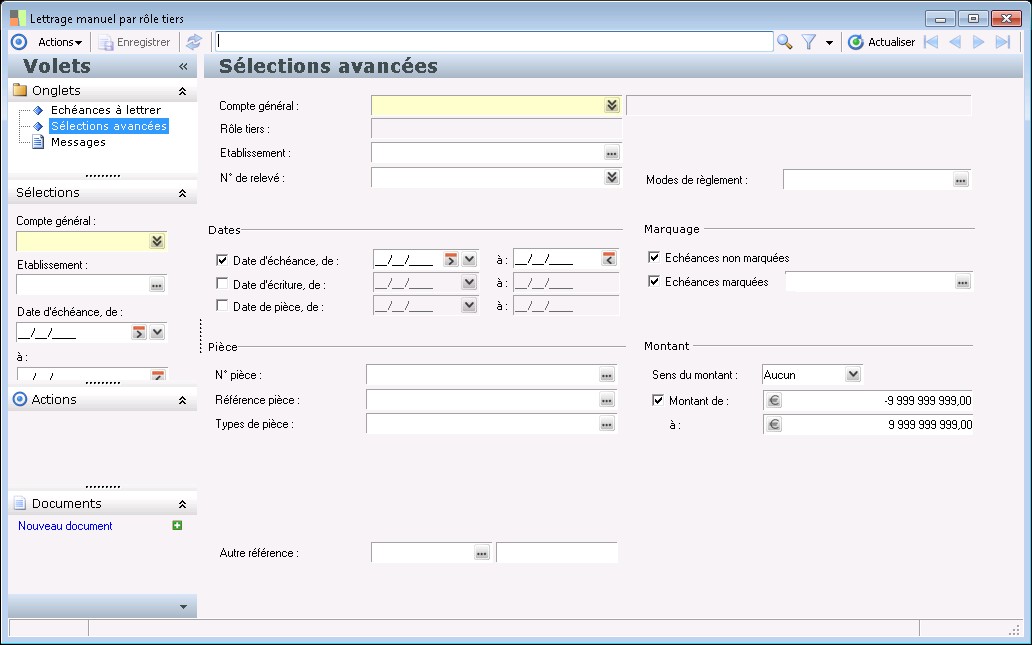The width and height of the screenshot is (1032, 645).
Task: Click the Nouveau document link
Action: (x=65, y=526)
